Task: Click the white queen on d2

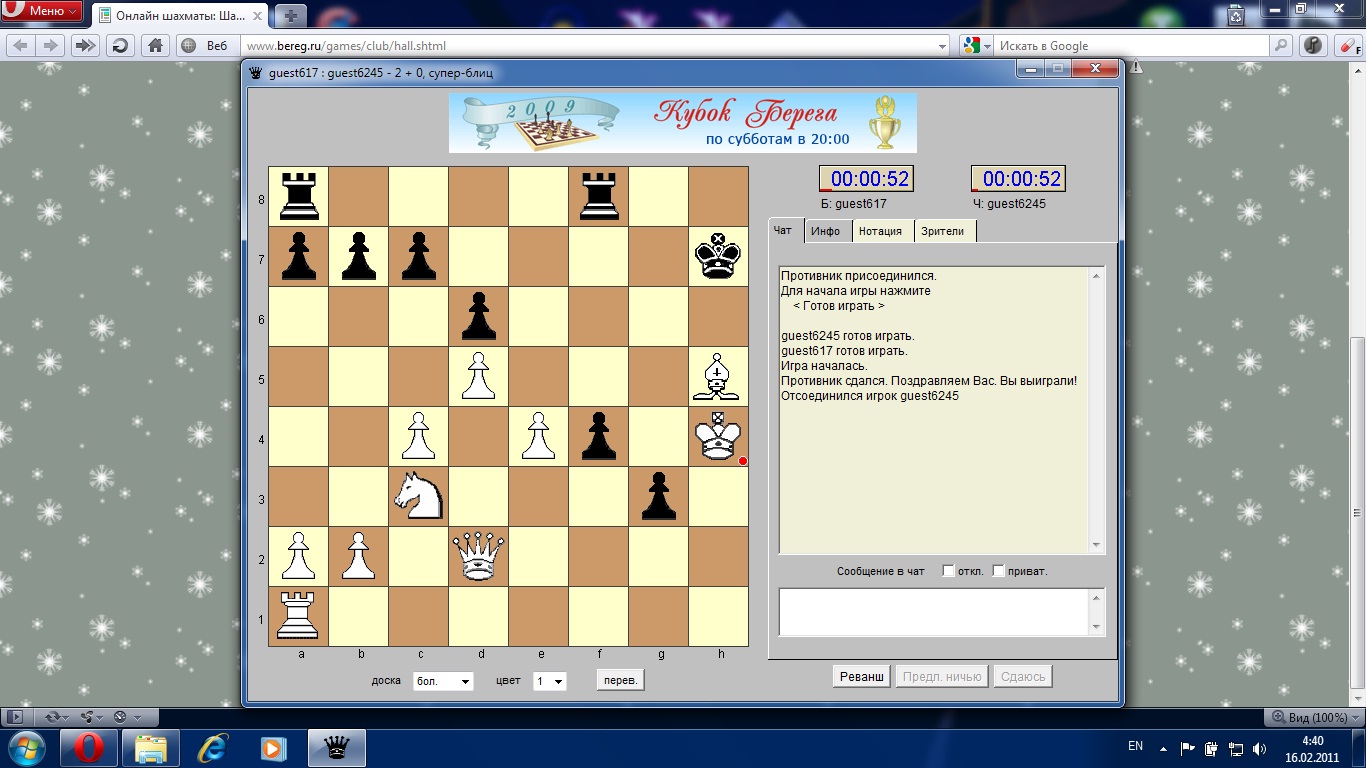Action: point(478,556)
